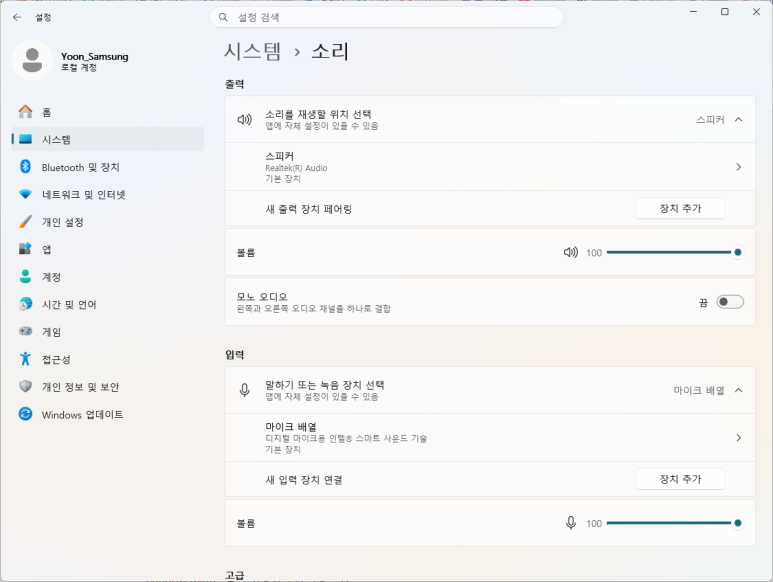Click the network Wi-Fi icon in the sidebar
The image size is (773, 582).
point(26,194)
